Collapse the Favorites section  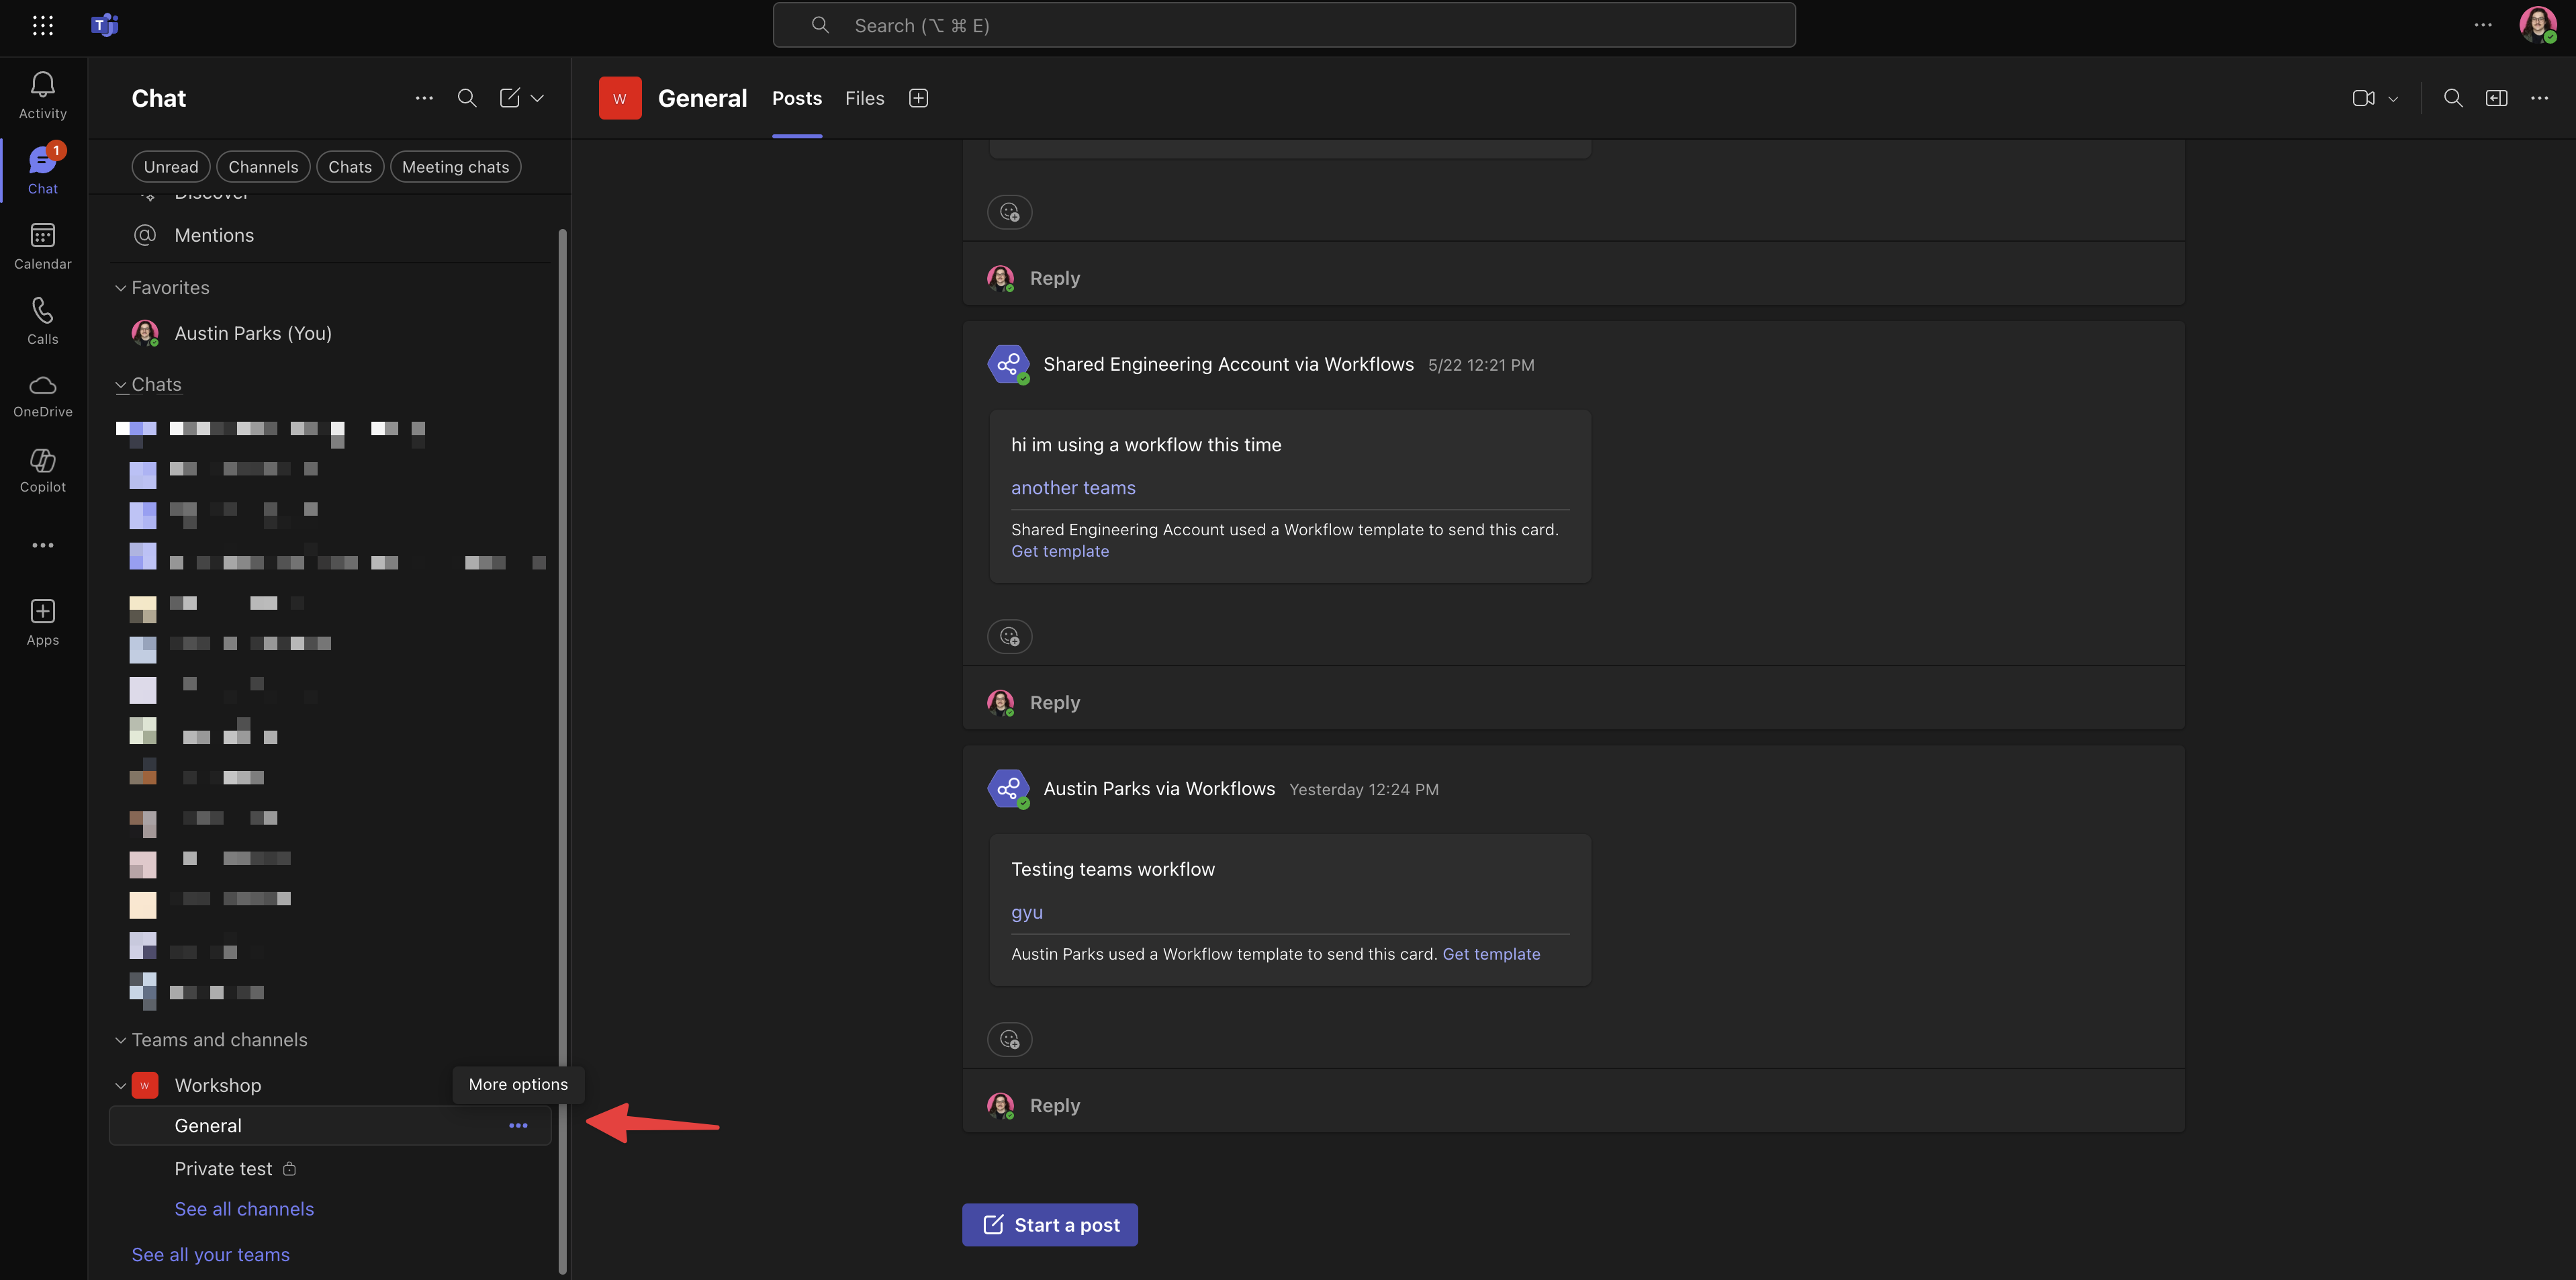pyautogui.click(x=120, y=288)
